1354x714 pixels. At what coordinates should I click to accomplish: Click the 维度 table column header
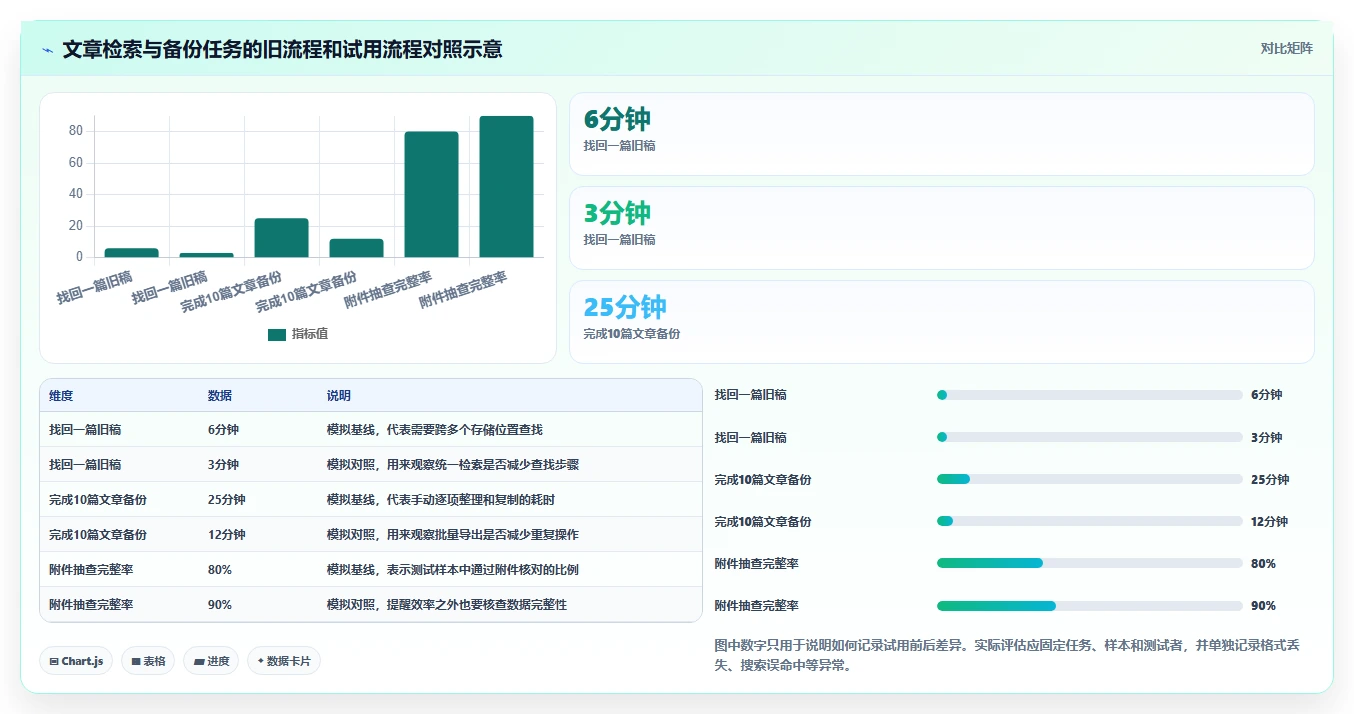61,396
